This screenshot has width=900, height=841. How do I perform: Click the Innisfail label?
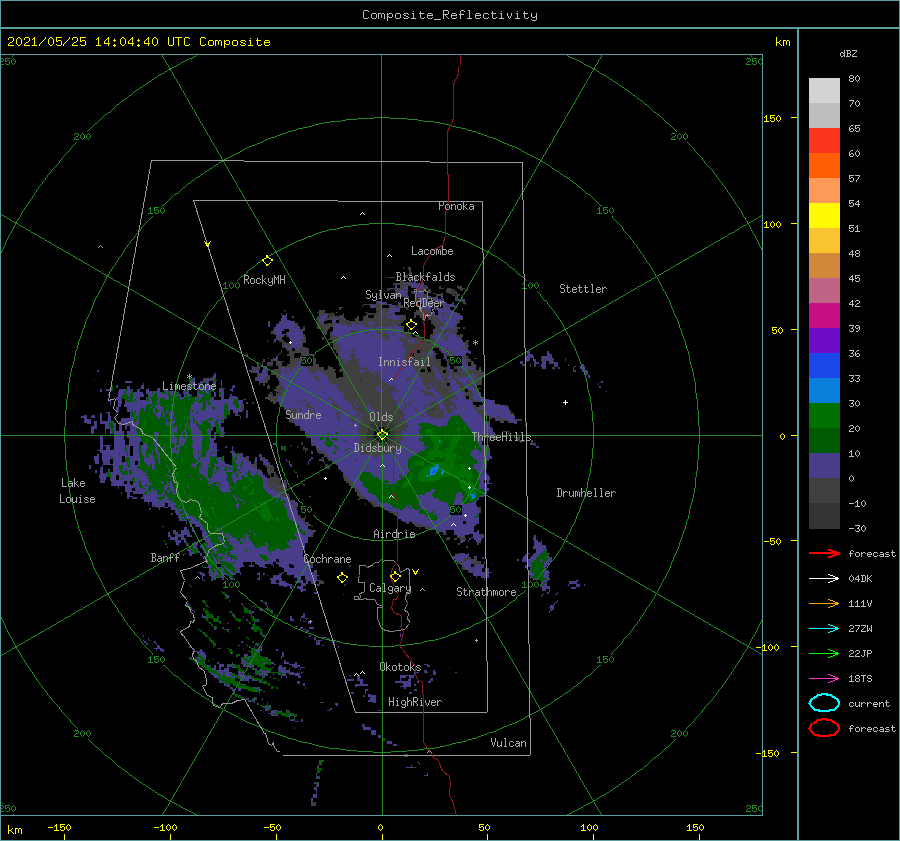(404, 362)
